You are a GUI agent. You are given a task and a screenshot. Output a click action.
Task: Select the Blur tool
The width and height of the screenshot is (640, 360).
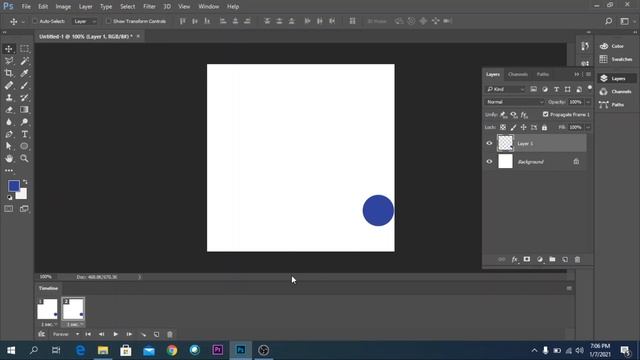click(9, 122)
